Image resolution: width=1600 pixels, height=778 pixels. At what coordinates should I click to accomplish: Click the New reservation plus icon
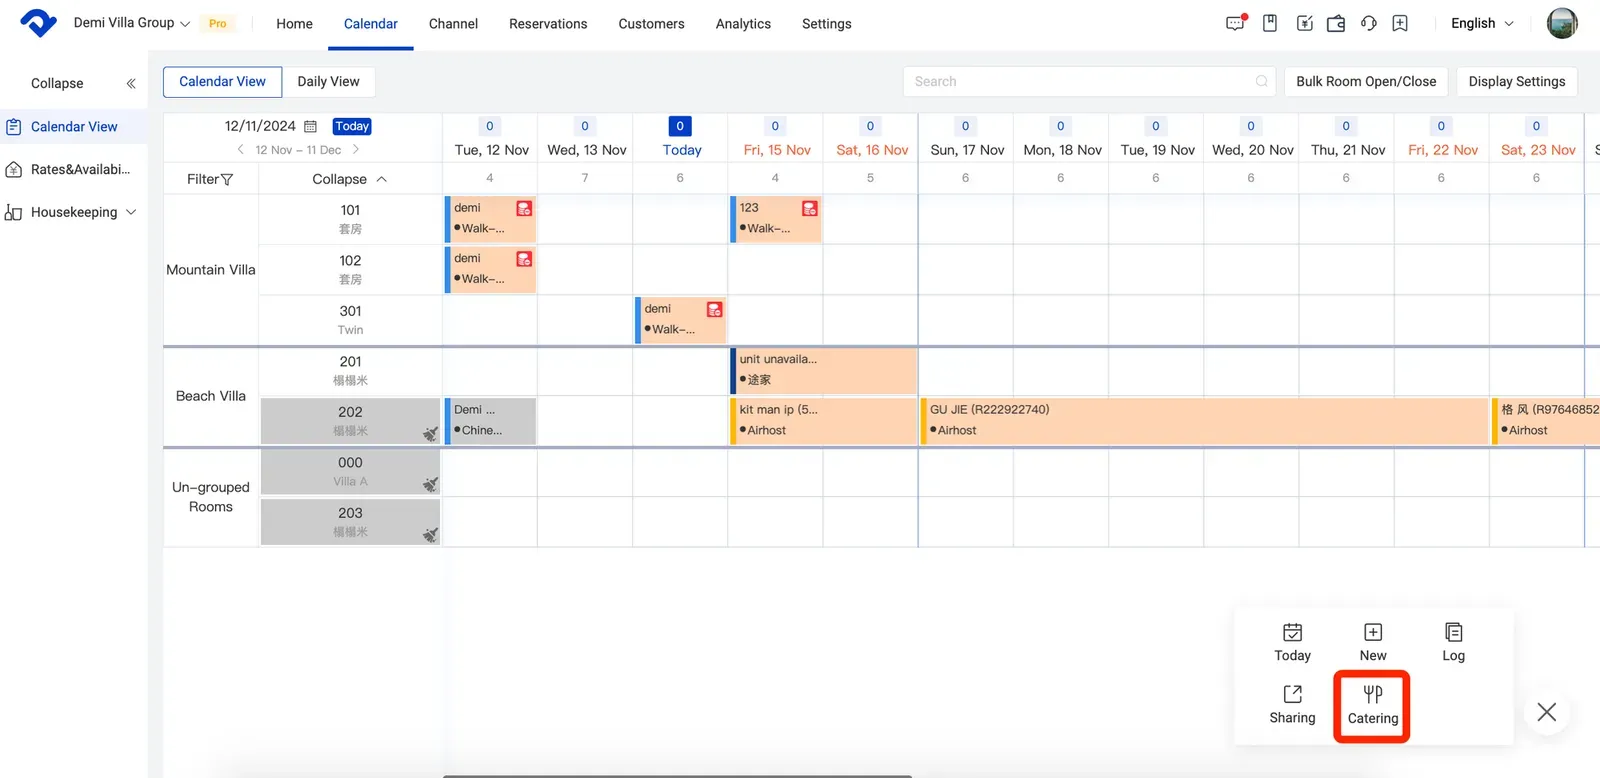(1373, 632)
